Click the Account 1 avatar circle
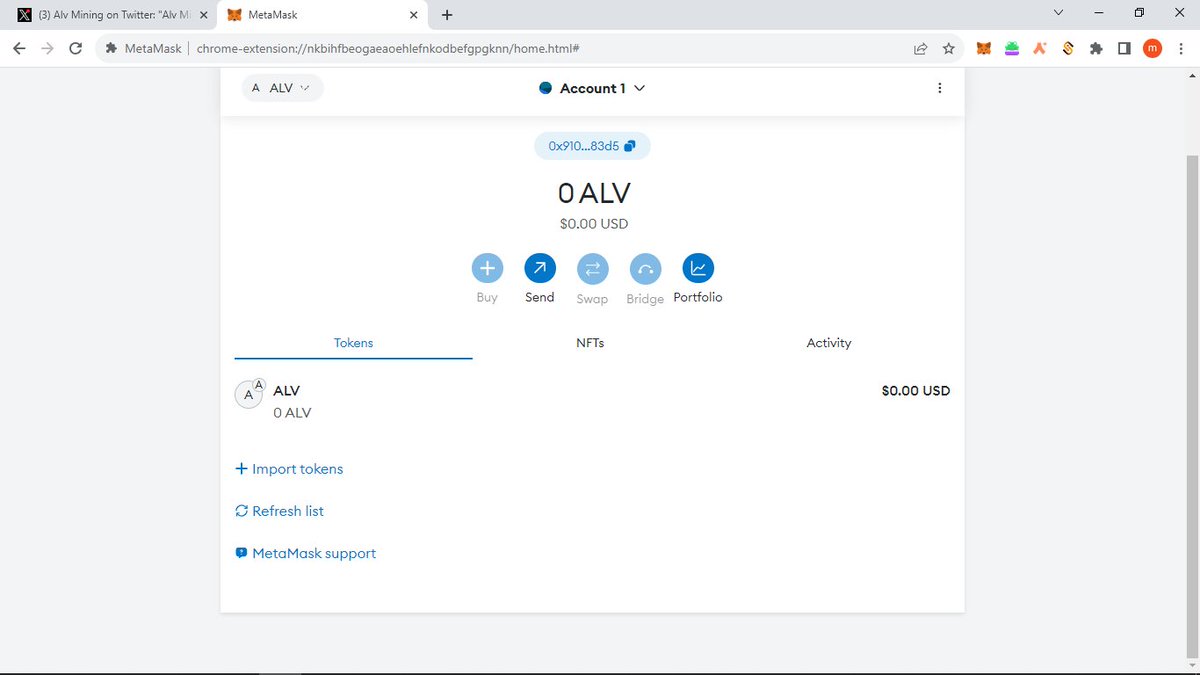This screenshot has height=675, width=1200. pos(545,88)
